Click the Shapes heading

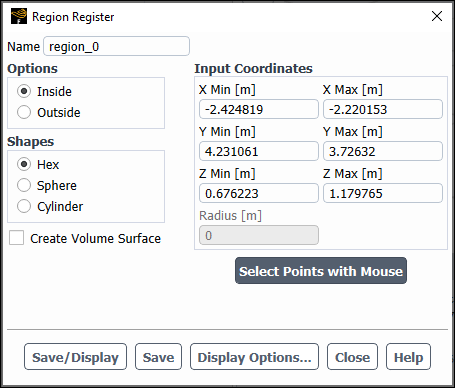(x=30, y=141)
